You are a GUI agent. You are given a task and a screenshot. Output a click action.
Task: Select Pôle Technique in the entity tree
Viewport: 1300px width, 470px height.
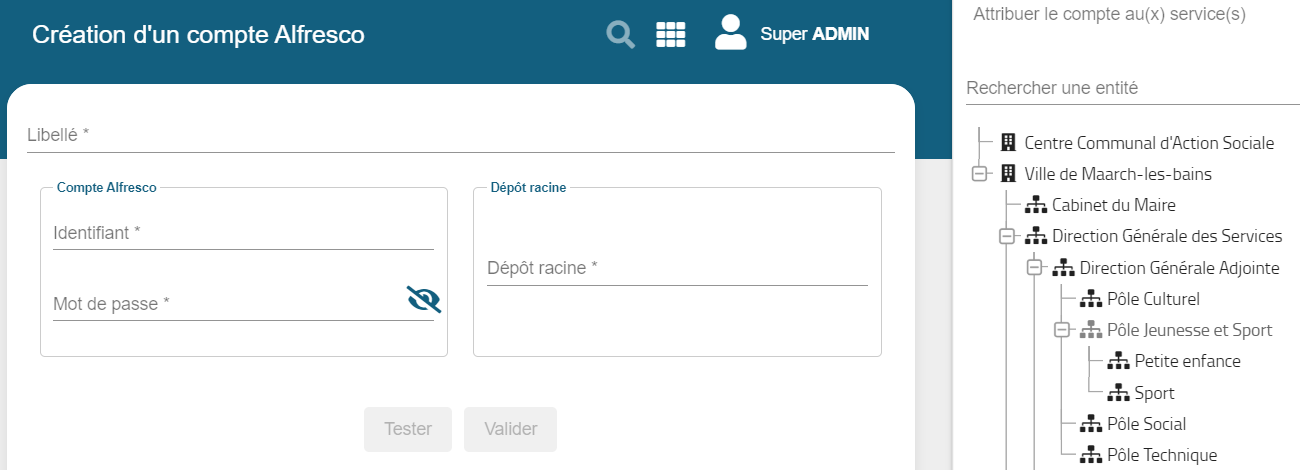[x=1162, y=455]
